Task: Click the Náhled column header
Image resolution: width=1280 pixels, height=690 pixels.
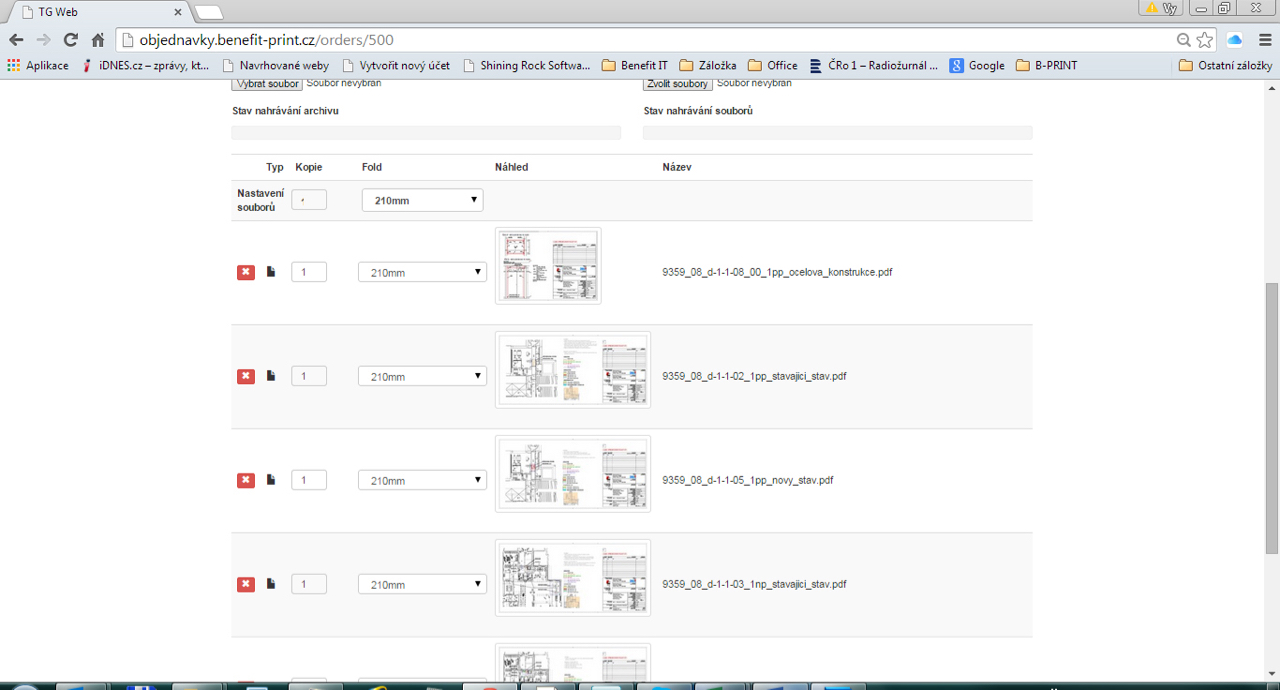Action: point(512,167)
